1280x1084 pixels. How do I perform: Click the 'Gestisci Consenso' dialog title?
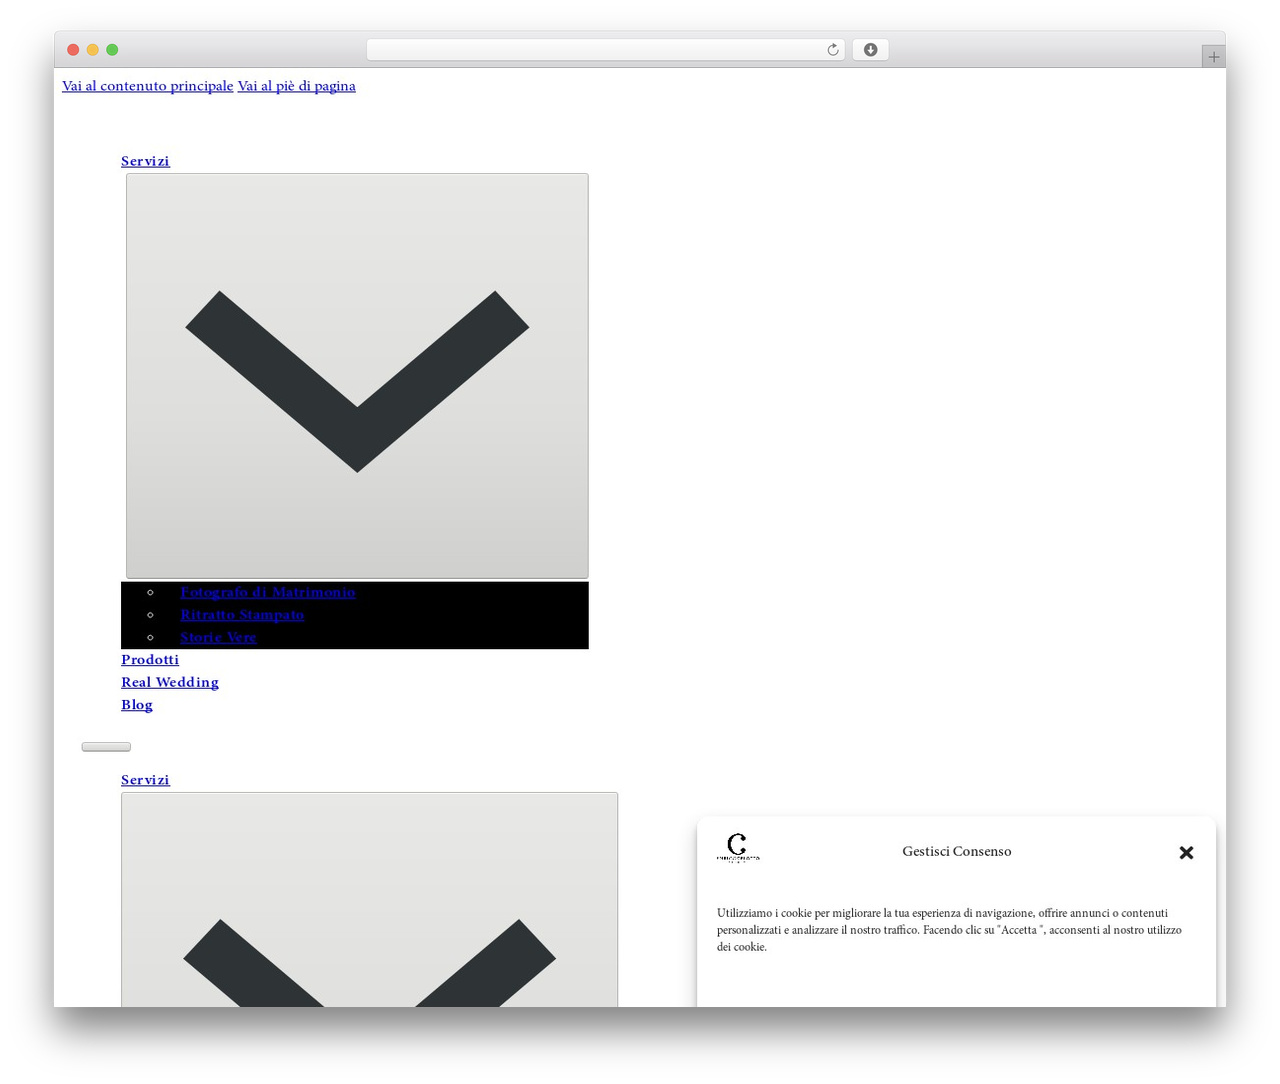point(956,852)
